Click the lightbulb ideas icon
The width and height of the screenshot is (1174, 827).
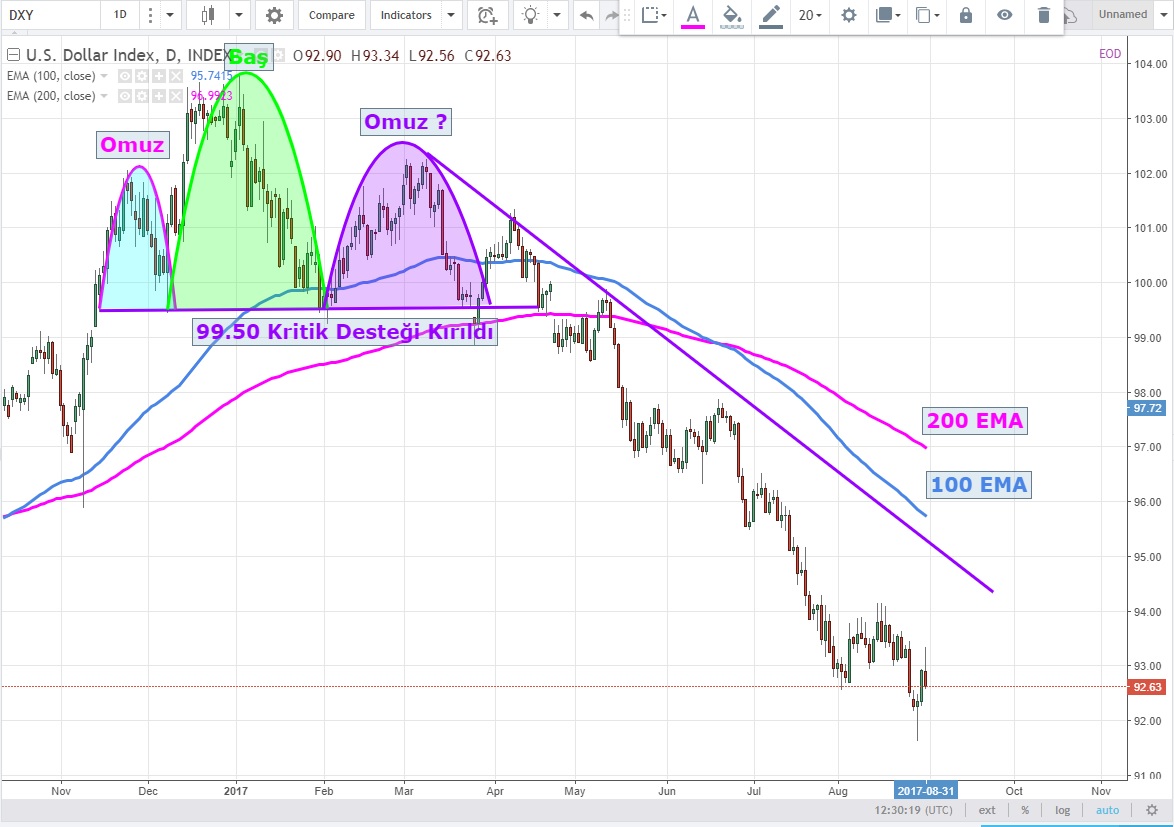pyautogui.click(x=530, y=15)
